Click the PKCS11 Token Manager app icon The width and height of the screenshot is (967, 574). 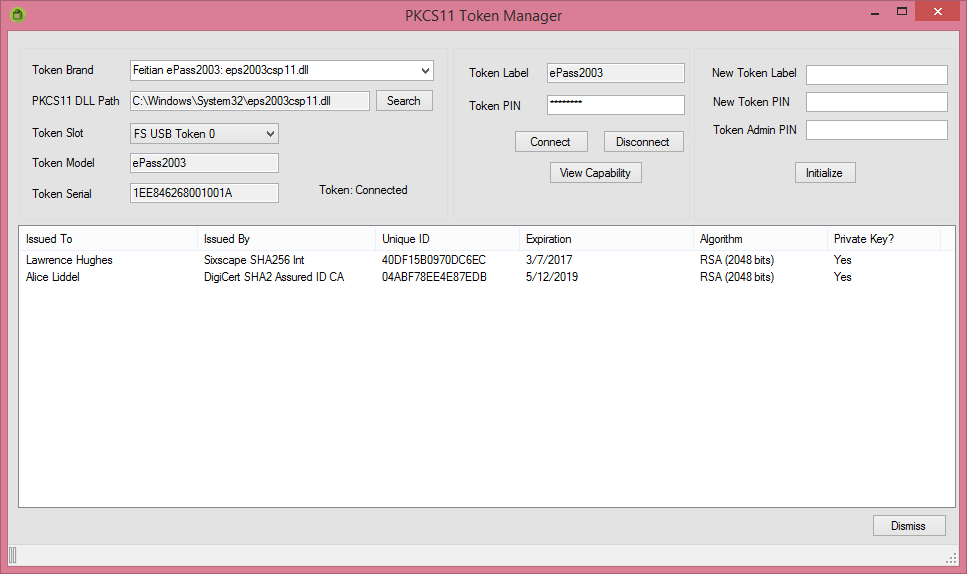coord(18,15)
